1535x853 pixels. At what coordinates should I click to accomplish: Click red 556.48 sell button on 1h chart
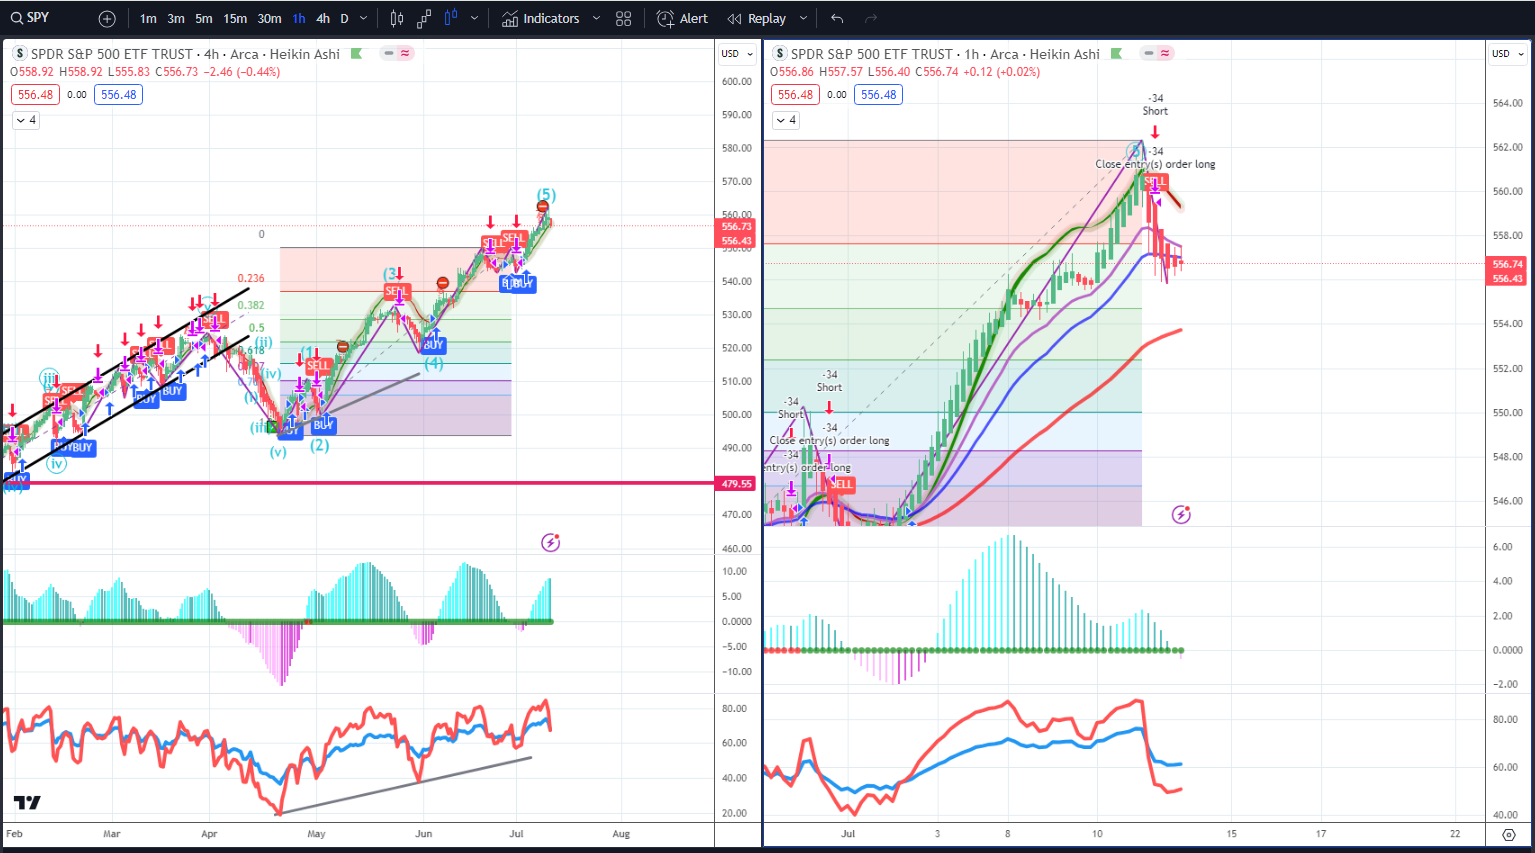pyautogui.click(x=795, y=95)
